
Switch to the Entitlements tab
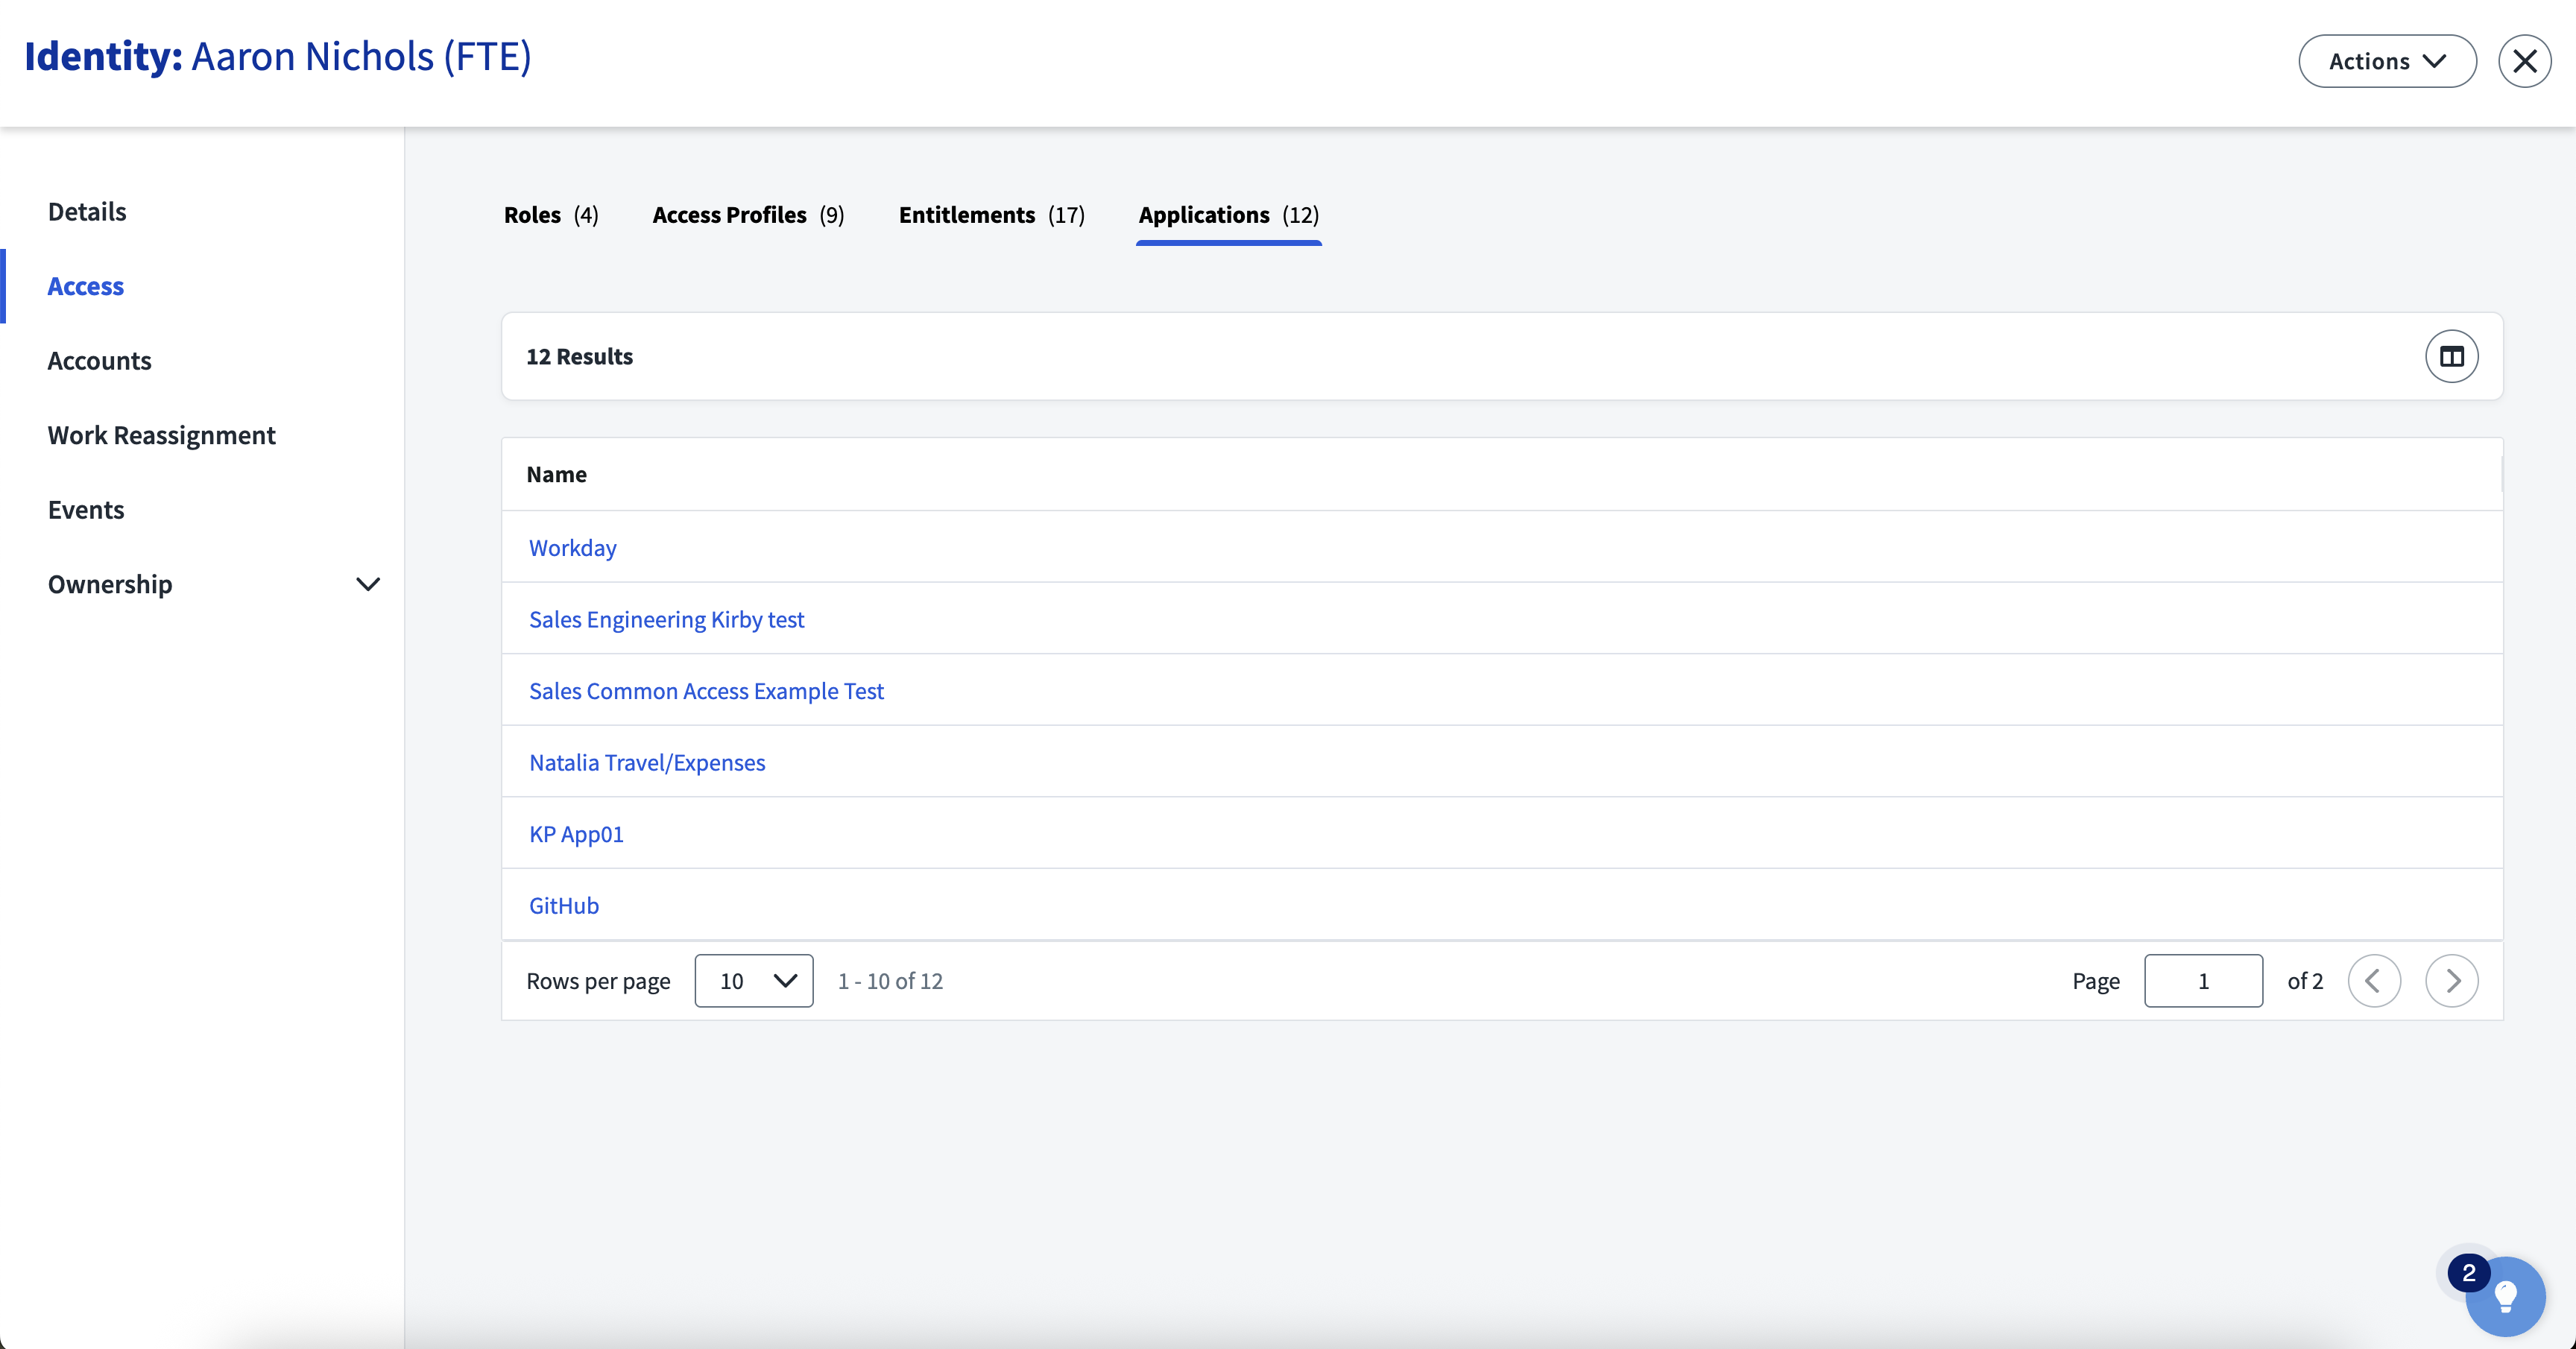(x=990, y=215)
